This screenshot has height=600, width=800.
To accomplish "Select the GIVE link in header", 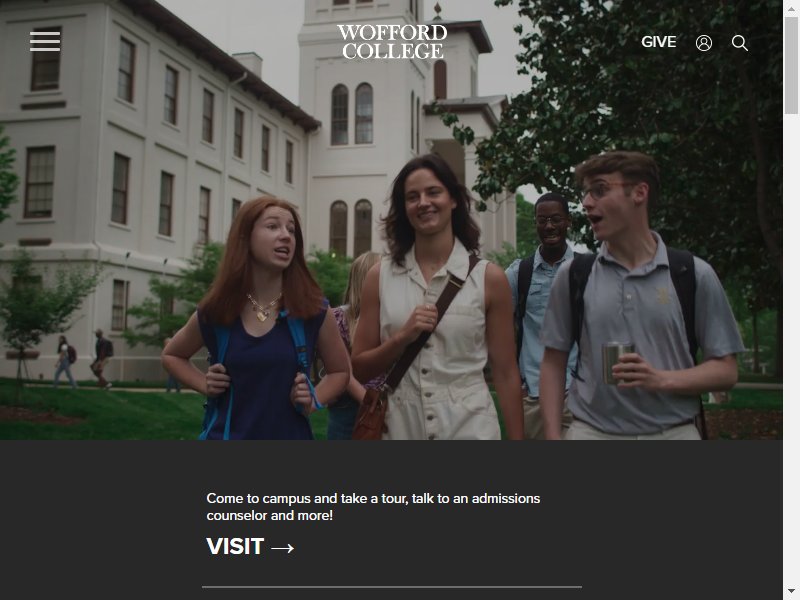I will [658, 42].
